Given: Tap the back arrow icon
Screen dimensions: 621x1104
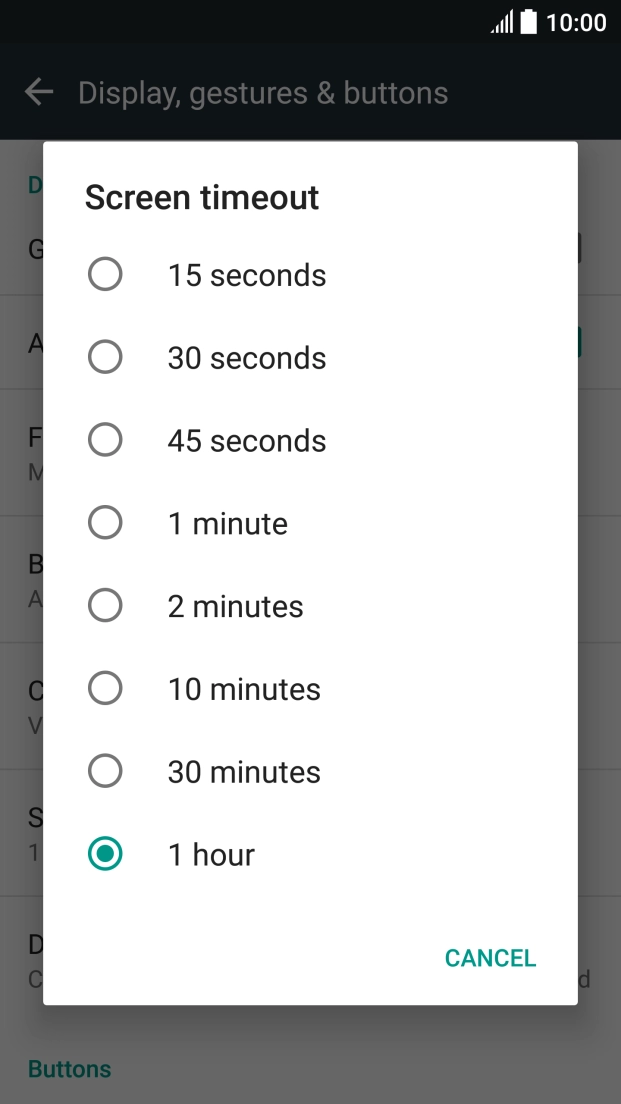Looking at the screenshot, I should point(38,91).
